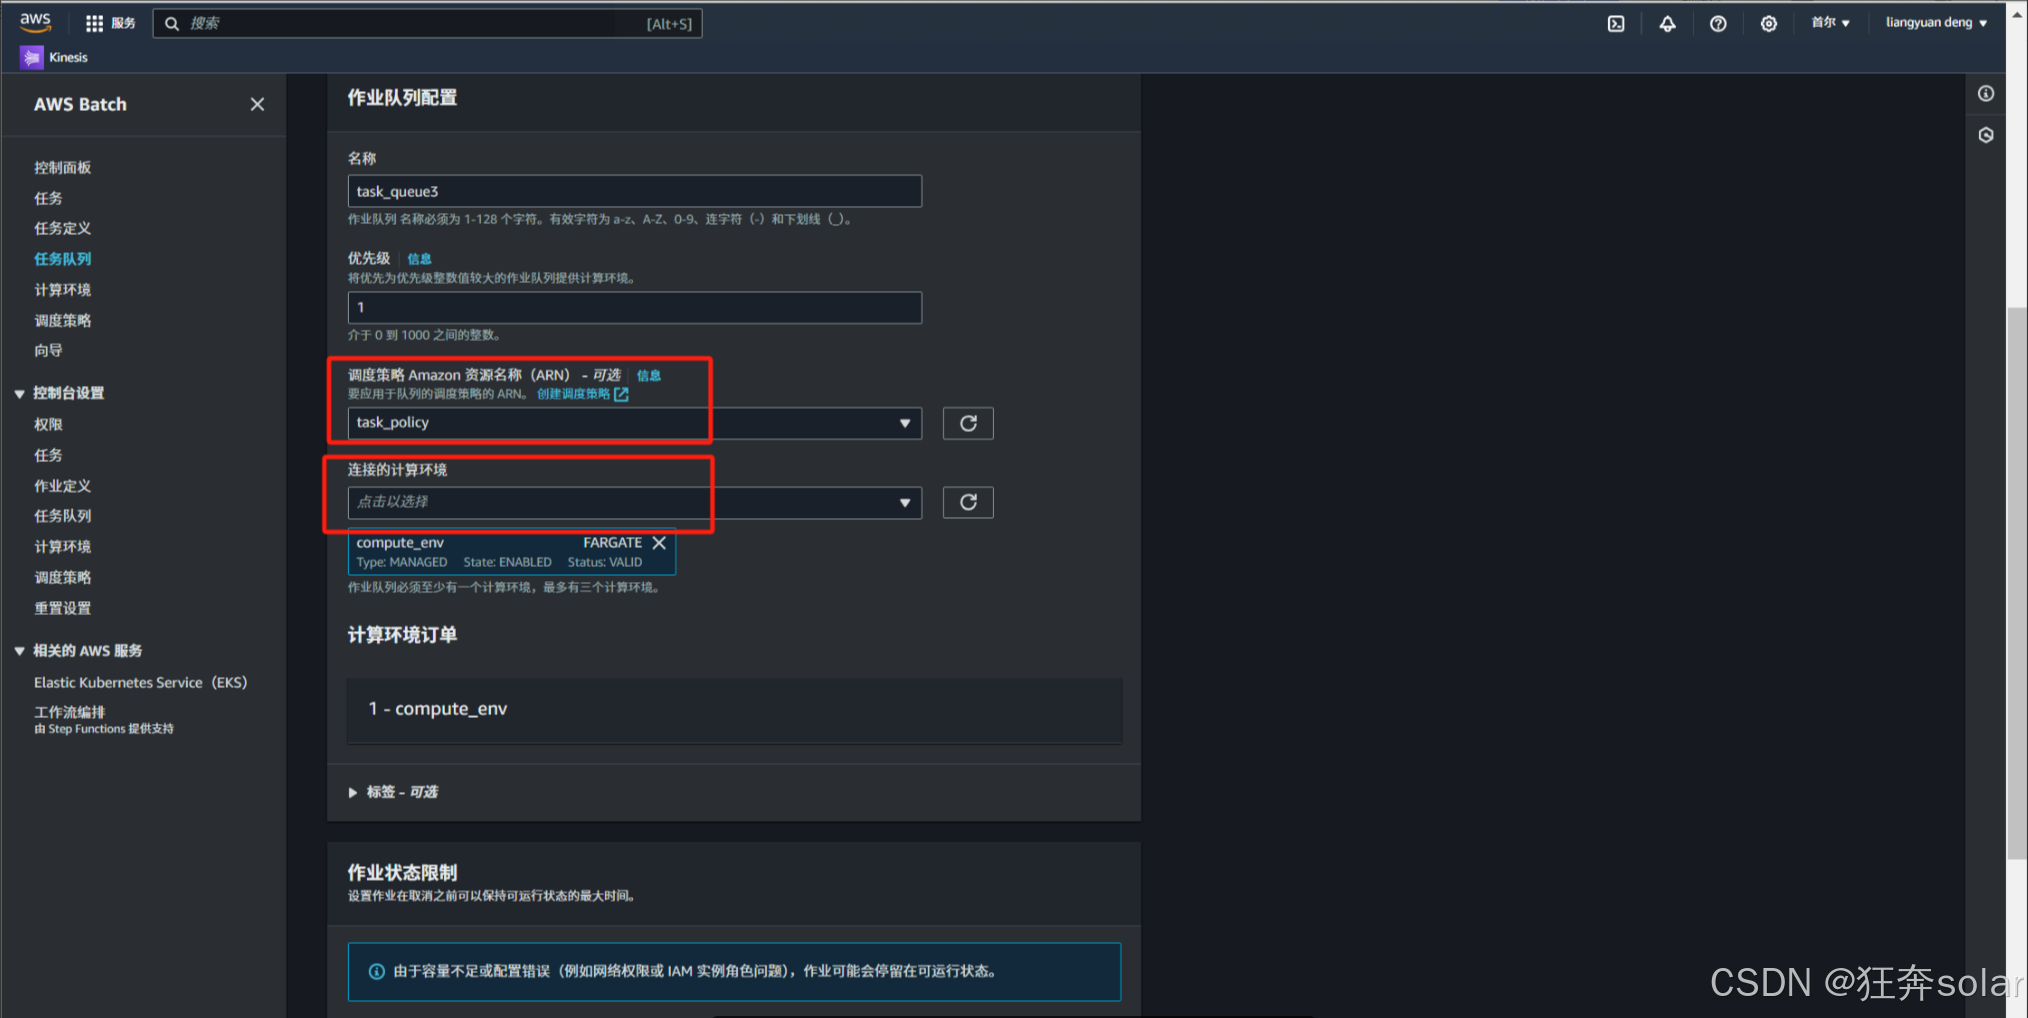Open Elastic Kubernetes Service (EKS) link
The height and width of the screenshot is (1018, 2028).
point(140,683)
